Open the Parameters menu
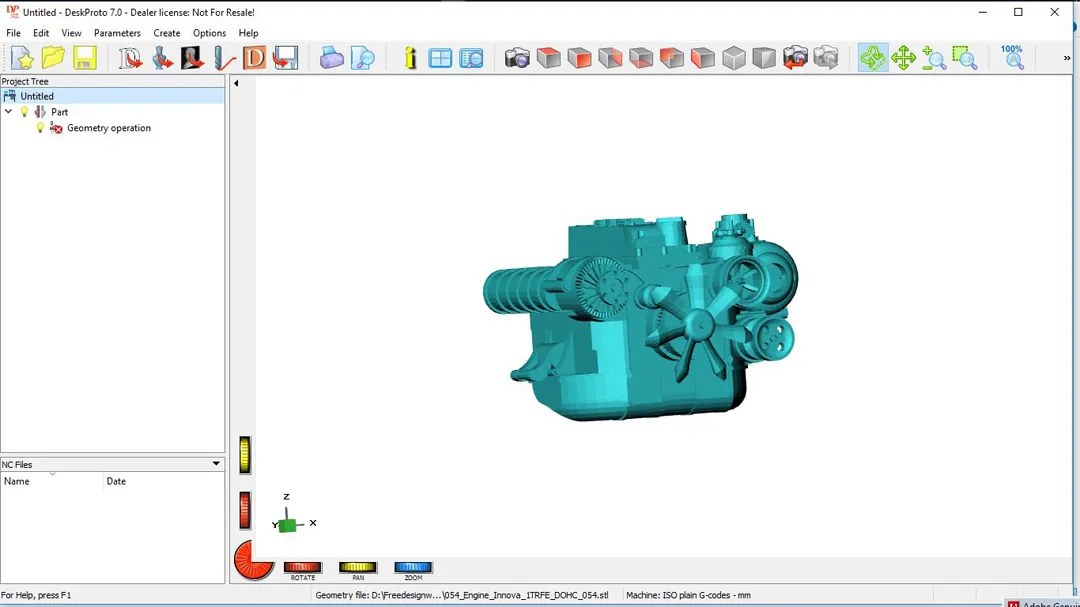This screenshot has height=607, width=1080. click(x=117, y=33)
